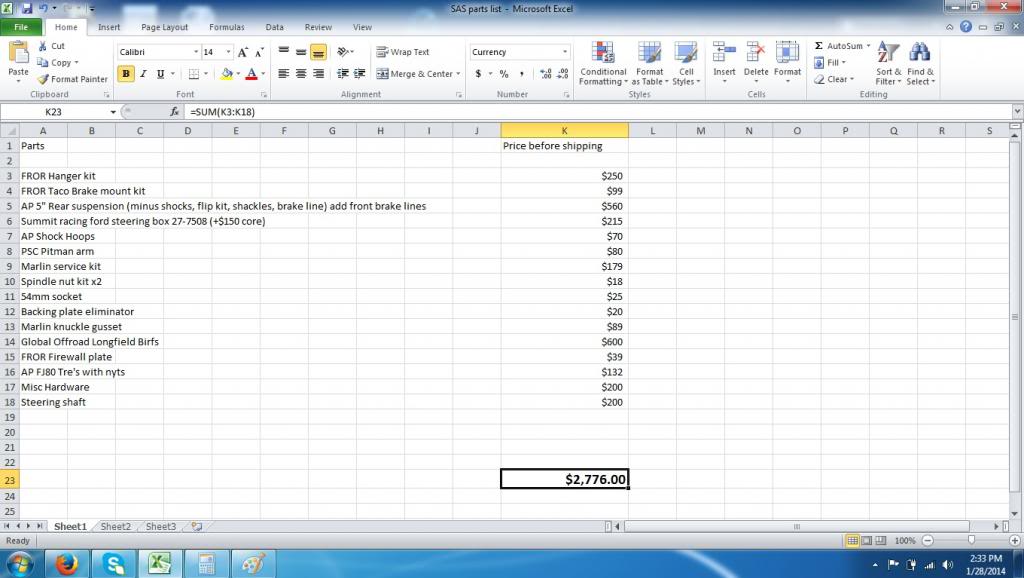Open Find & Select menu
Screen dimensions: 1024x578
(920, 63)
